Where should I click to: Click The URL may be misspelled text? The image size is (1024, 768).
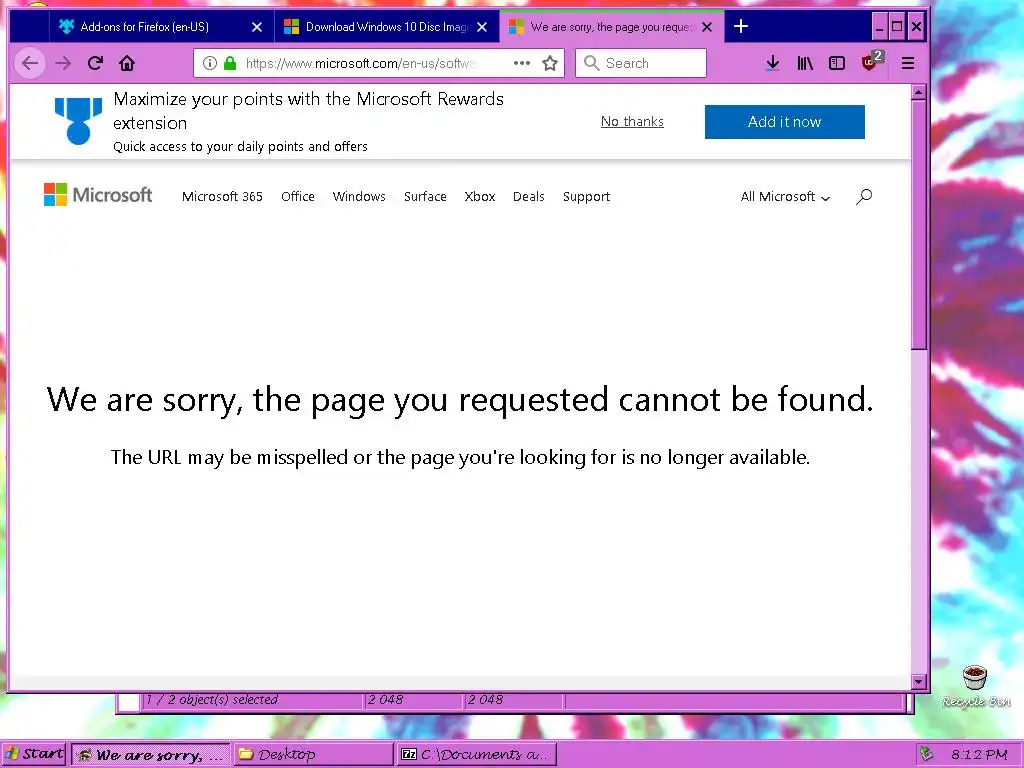pyautogui.click(x=460, y=457)
